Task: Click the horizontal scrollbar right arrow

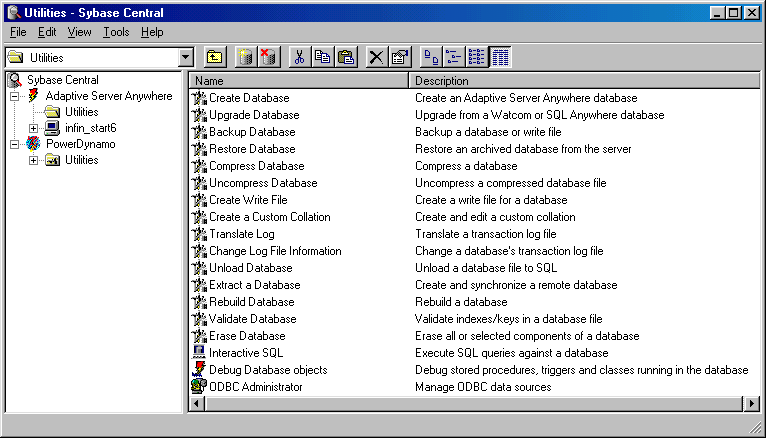Action: click(752, 404)
